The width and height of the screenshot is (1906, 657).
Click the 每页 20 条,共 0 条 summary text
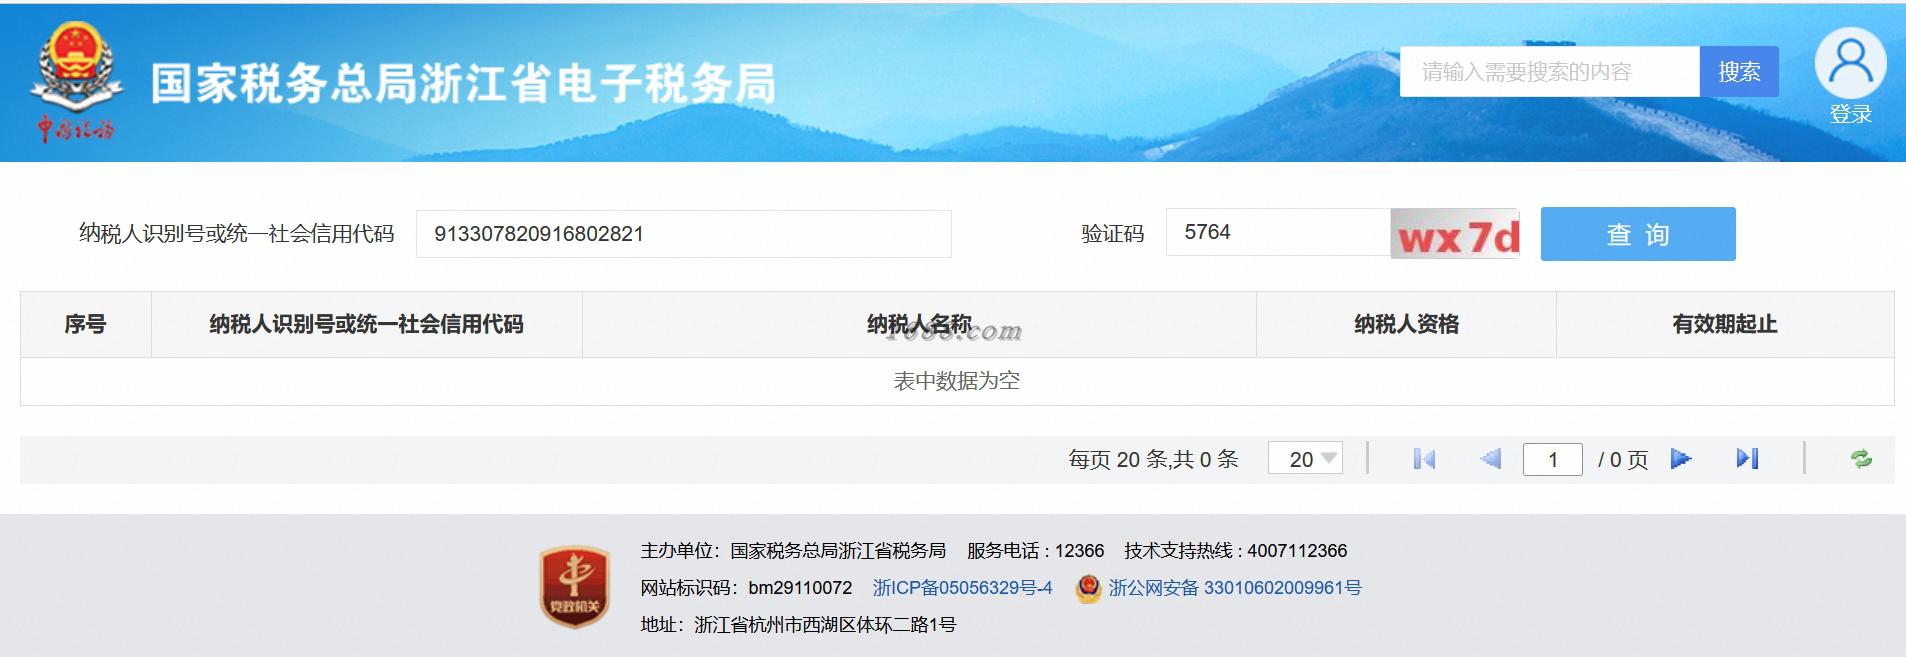pos(1153,459)
